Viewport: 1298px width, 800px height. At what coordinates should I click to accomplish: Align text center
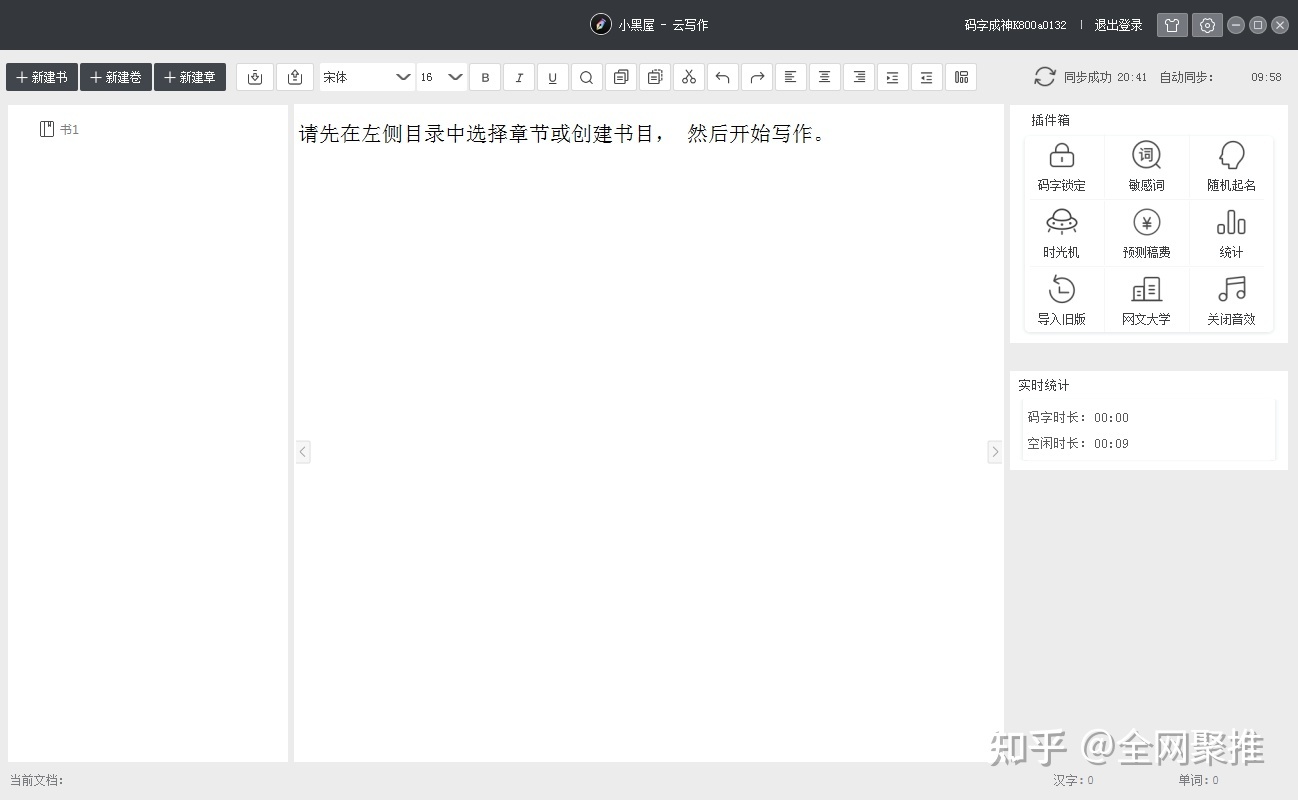[825, 77]
